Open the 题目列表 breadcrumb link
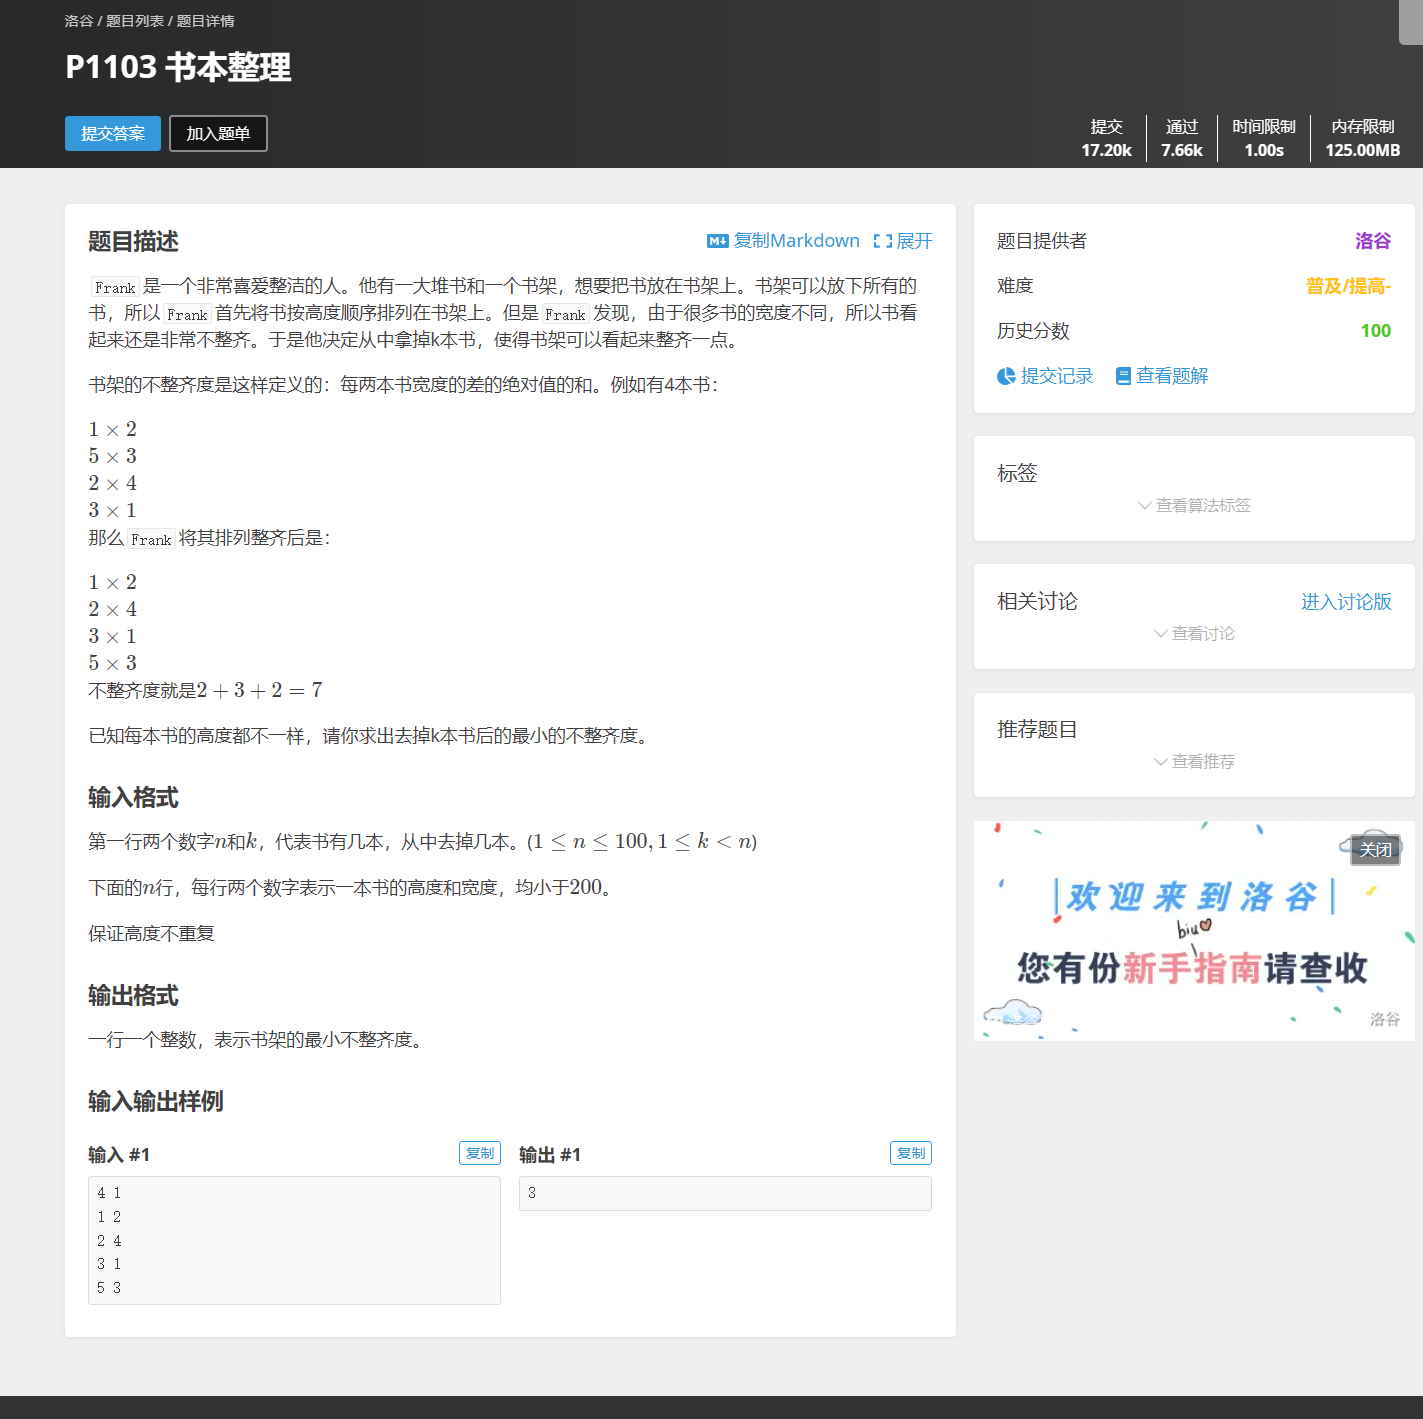This screenshot has width=1423, height=1419. (135, 21)
